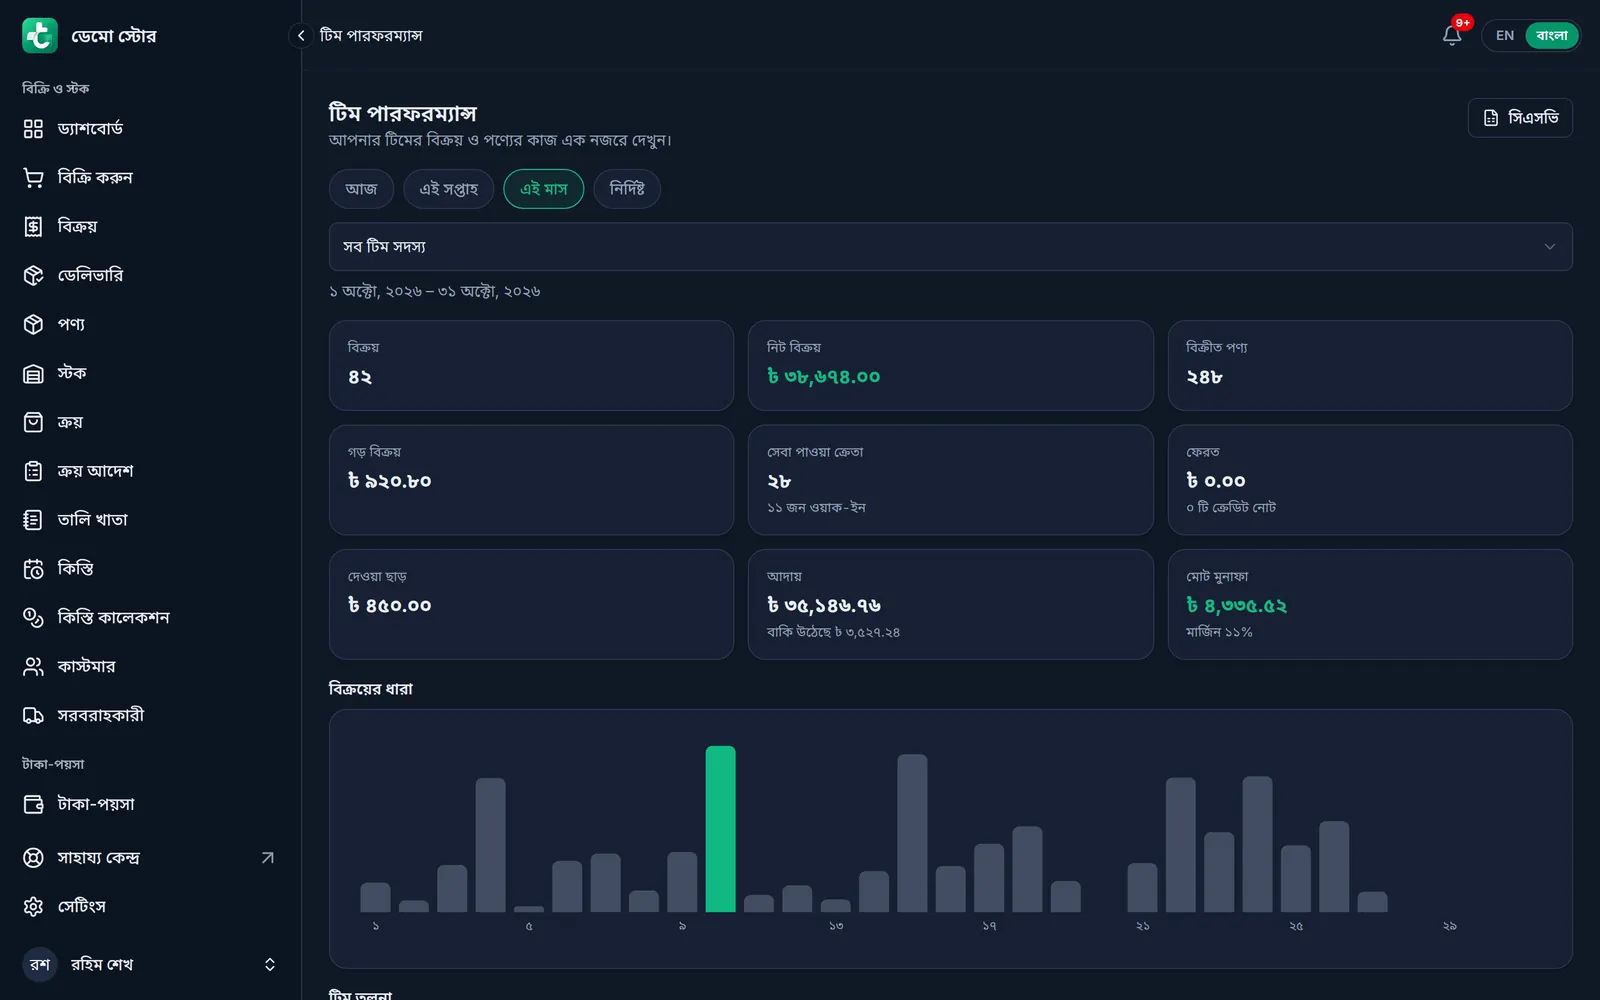Viewport: 1600px width, 1000px height.
Task: Collapse sidebar with the back chevron
Action: coord(301,36)
